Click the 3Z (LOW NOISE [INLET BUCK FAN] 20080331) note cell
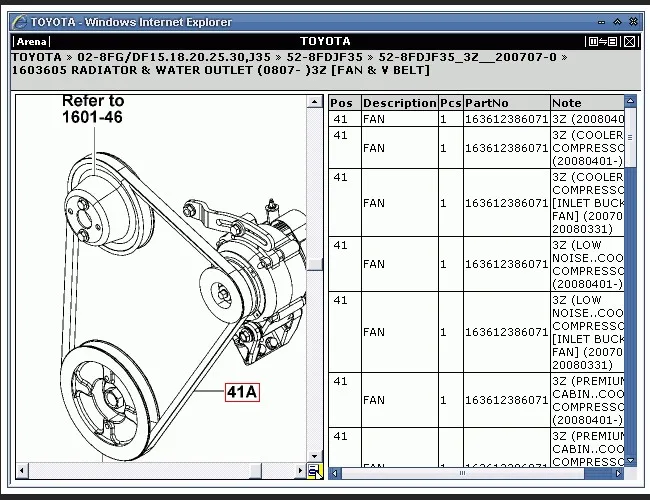Image resolution: width=650 pixels, height=500 pixels. 587,332
